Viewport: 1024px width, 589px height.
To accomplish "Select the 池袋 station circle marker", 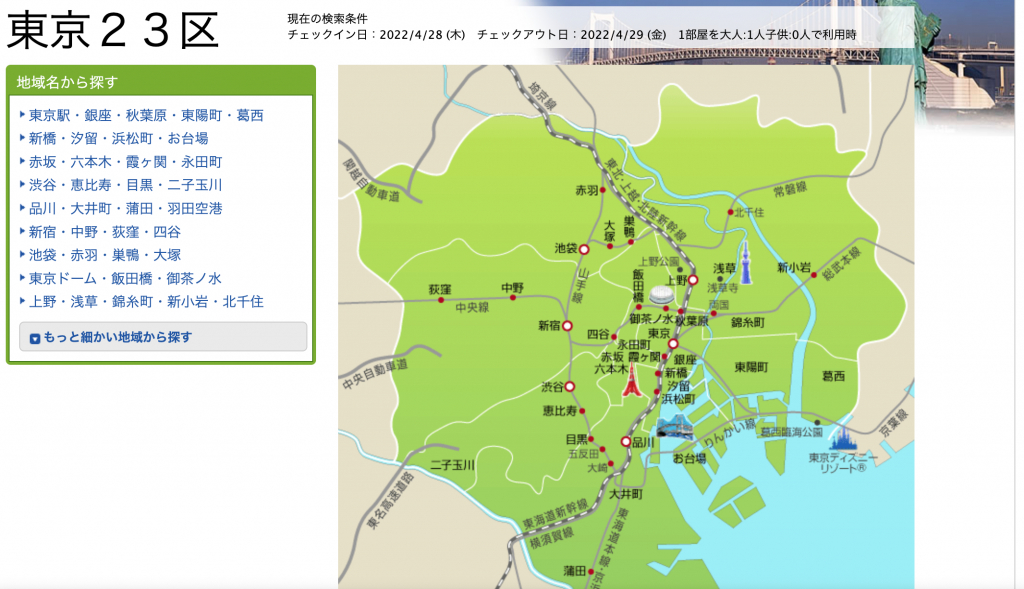I will tap(584, 249).
